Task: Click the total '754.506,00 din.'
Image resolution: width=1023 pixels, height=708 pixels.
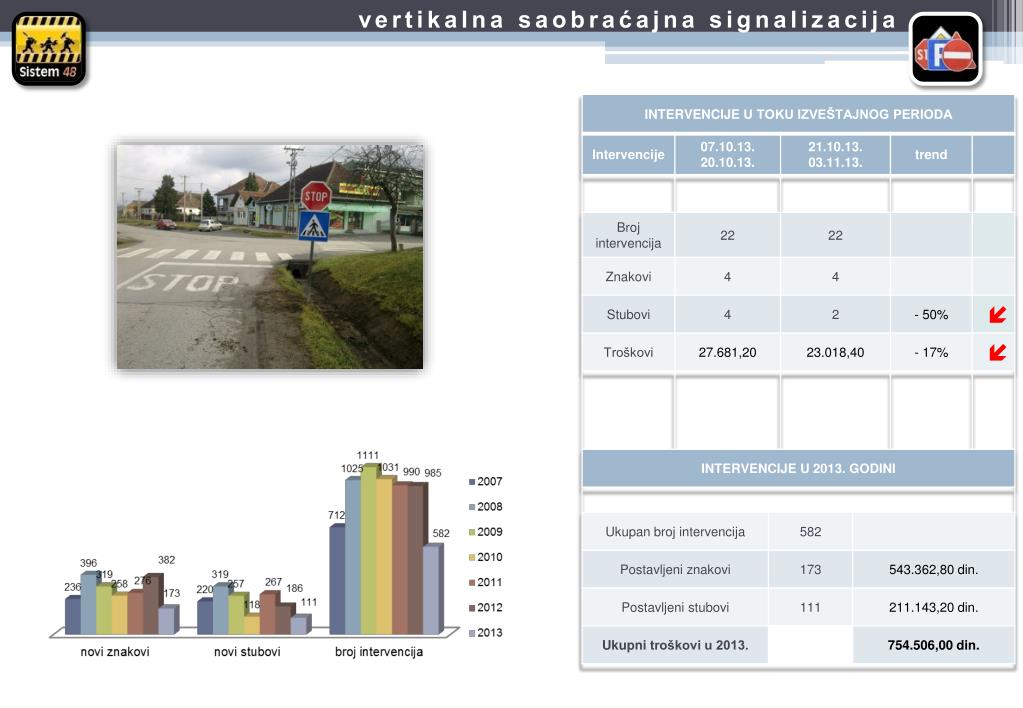Action: coord(934,645)
